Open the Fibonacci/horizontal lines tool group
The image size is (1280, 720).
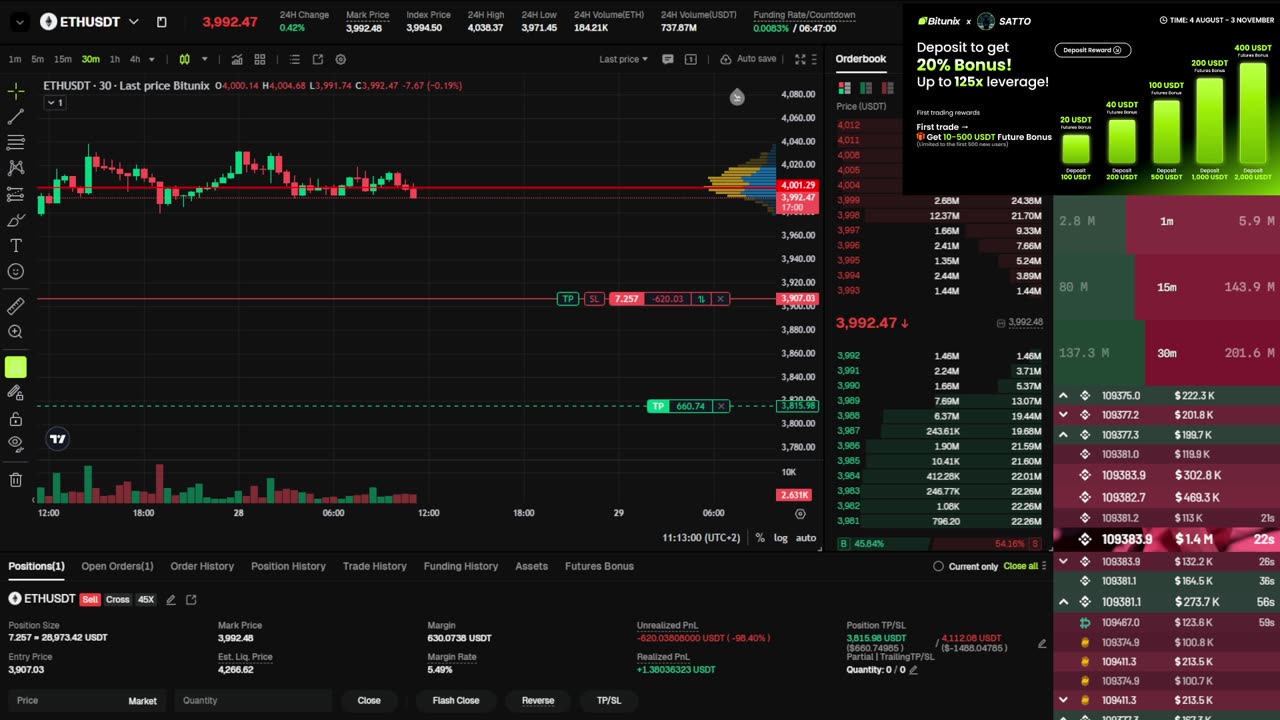(16, 143)
